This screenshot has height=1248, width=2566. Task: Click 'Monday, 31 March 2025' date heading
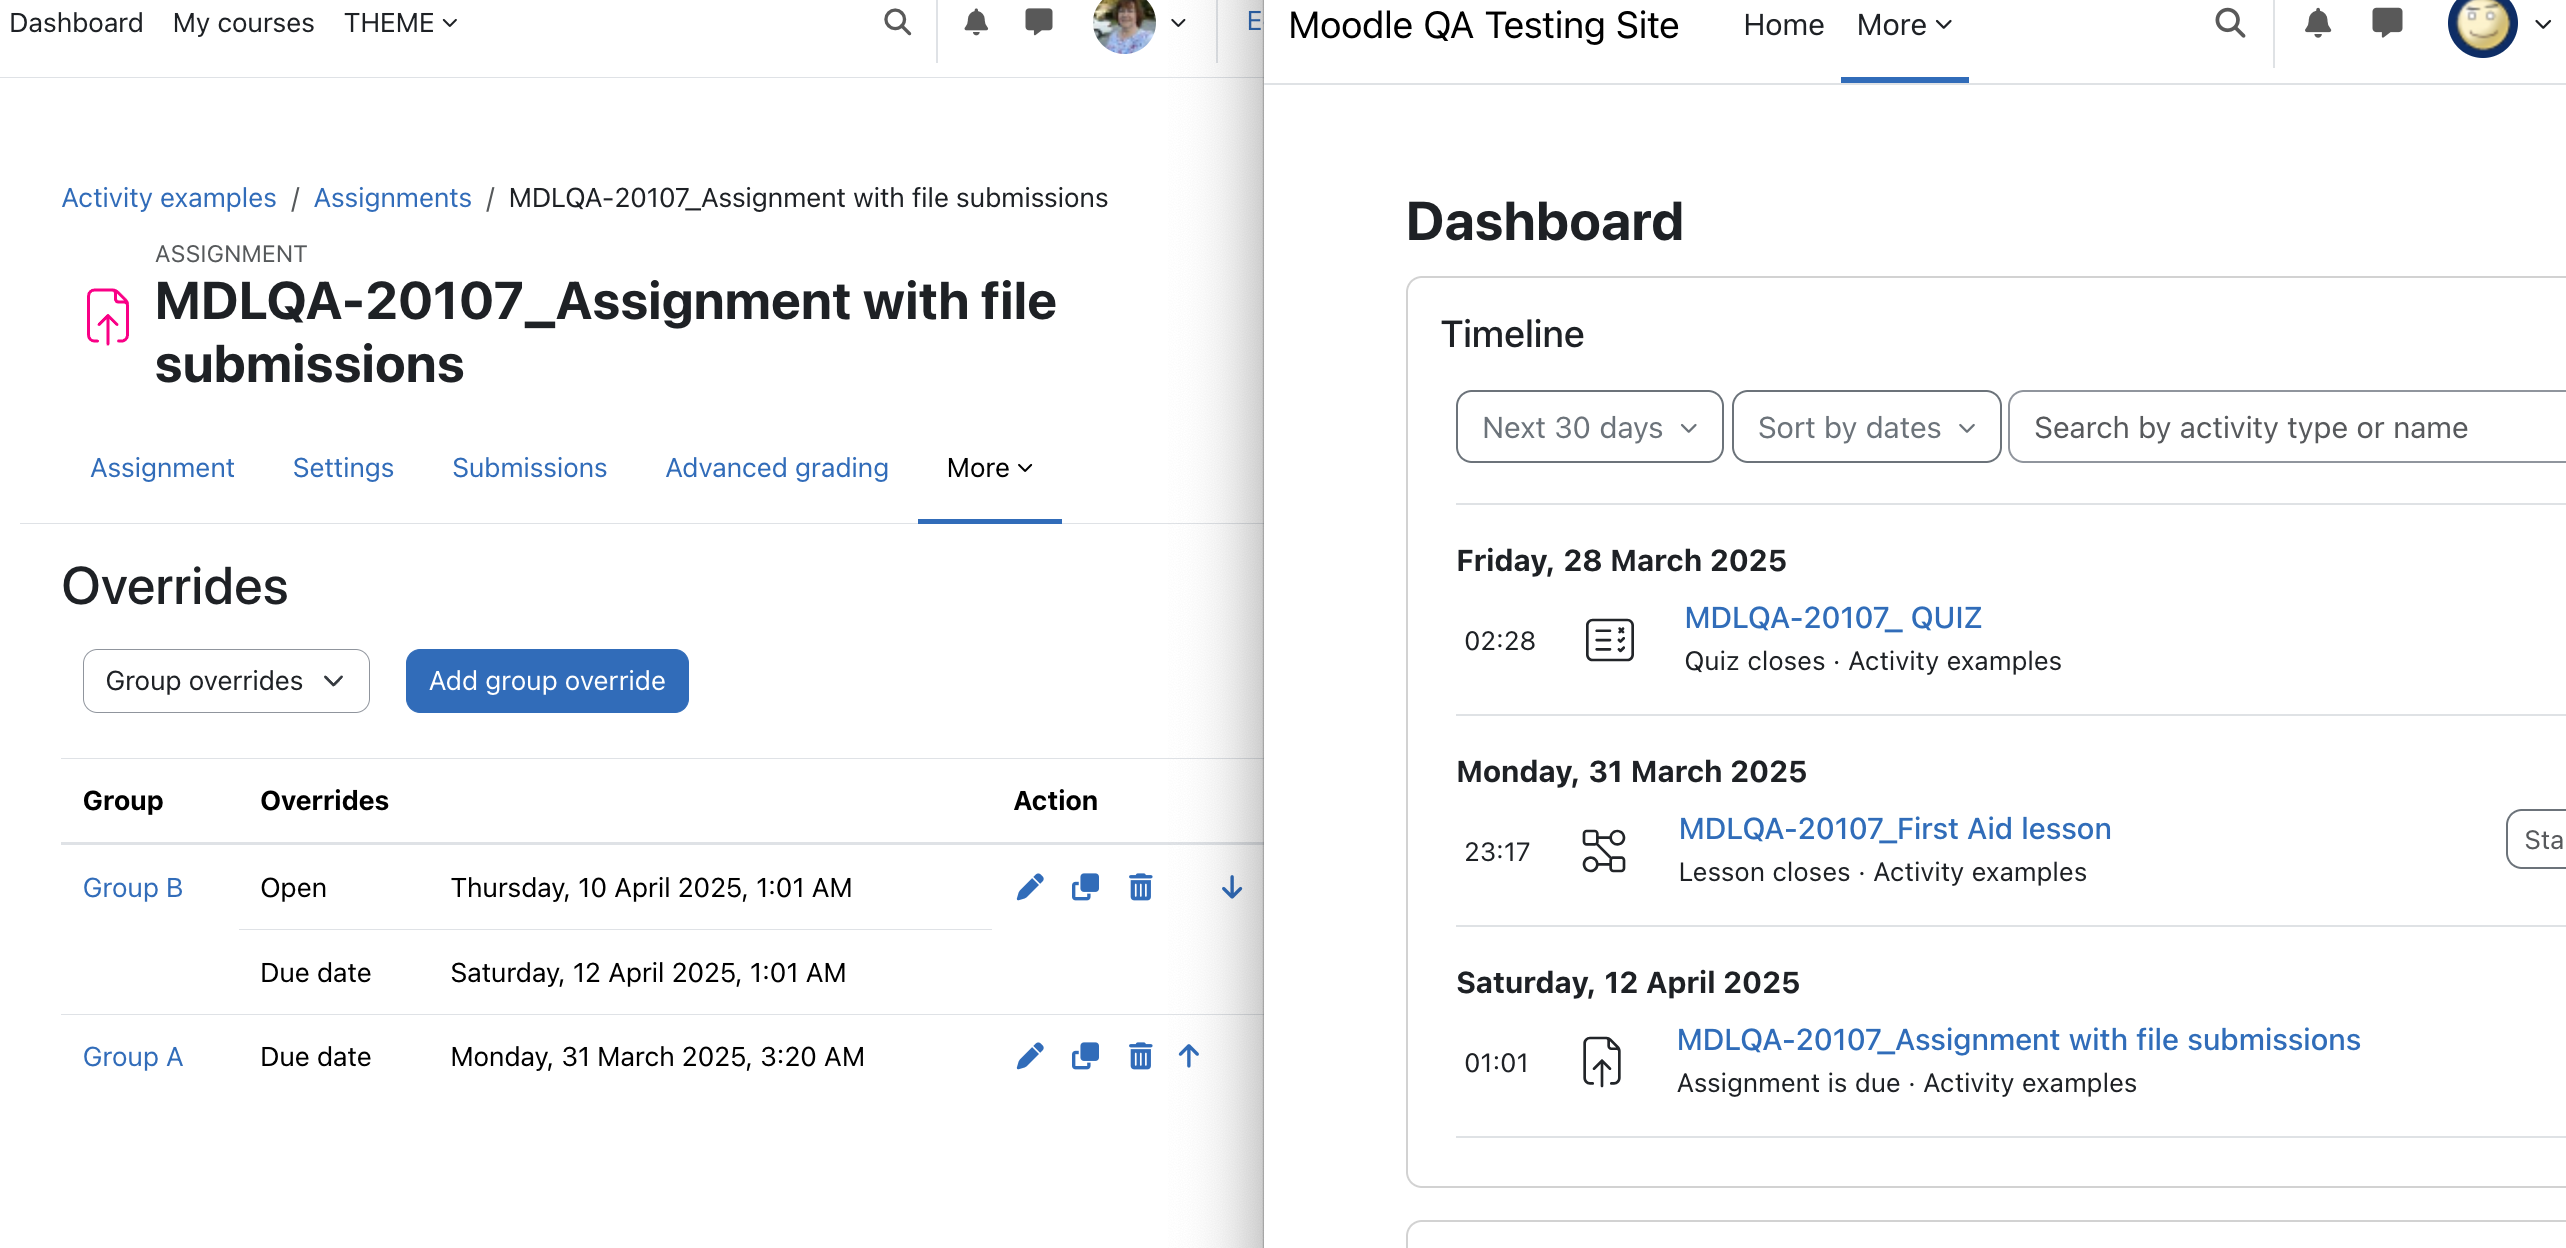1631,772
